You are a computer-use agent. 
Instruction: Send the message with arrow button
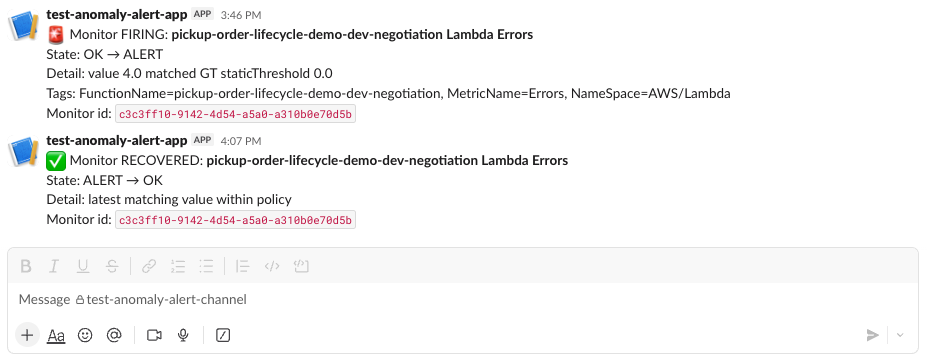pyautogui.click(x=873, y=335)
